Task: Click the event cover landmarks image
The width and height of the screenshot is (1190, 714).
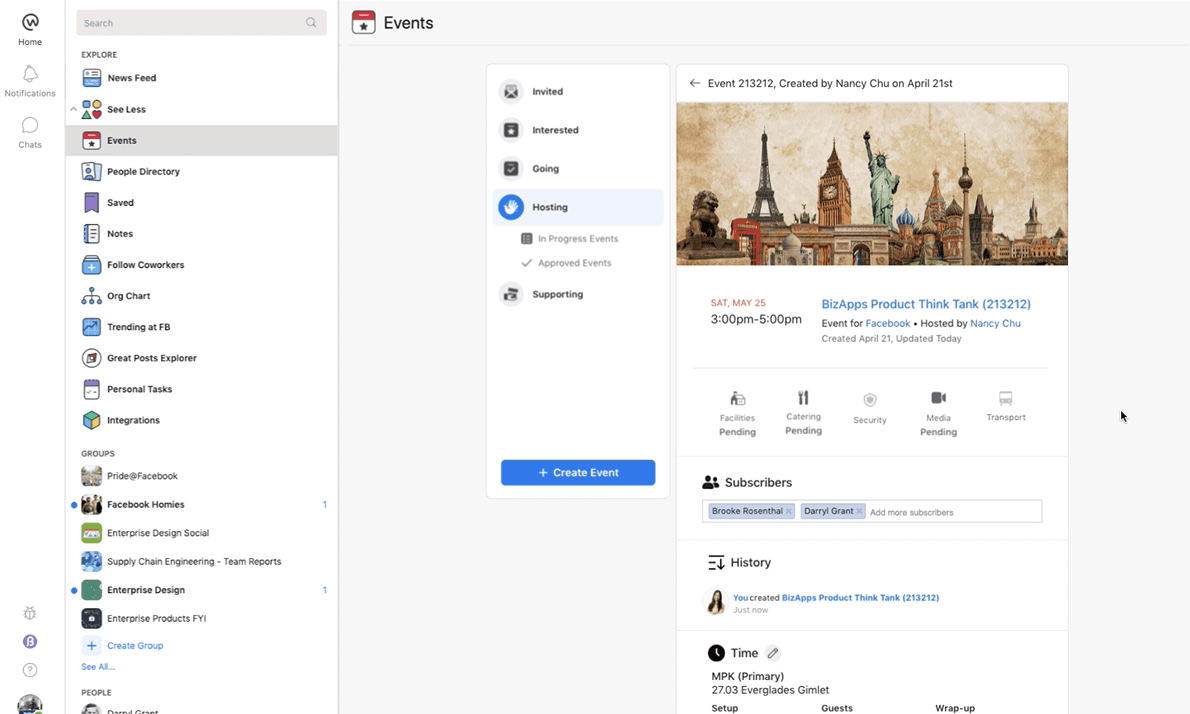Action: (x=872, y=184)
